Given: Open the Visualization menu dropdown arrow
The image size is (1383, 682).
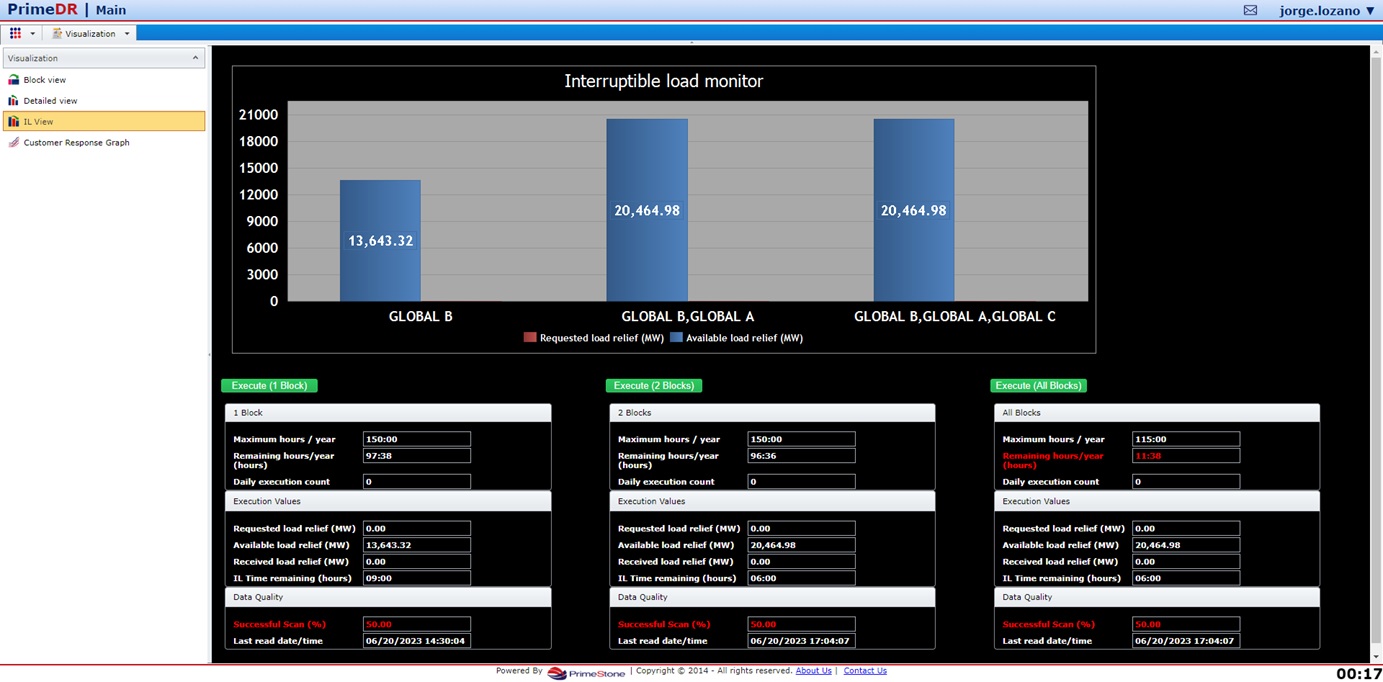Looking at the screenshot, I should [126, 33].
